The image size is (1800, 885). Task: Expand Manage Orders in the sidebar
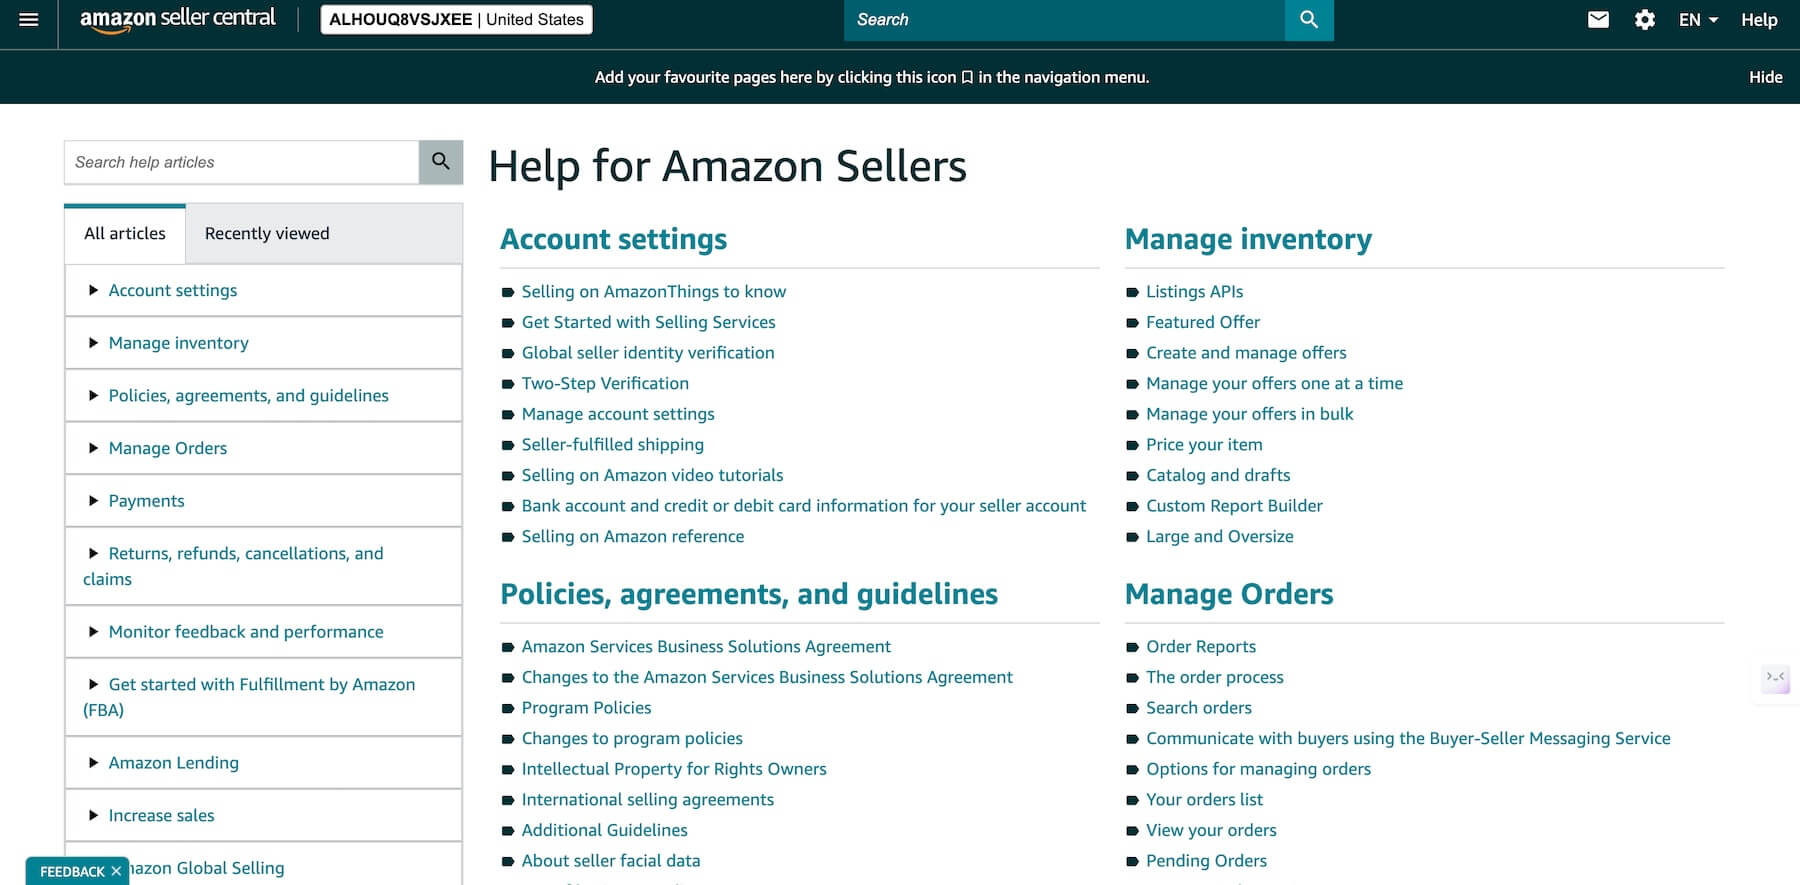click(x=166, y=448)
